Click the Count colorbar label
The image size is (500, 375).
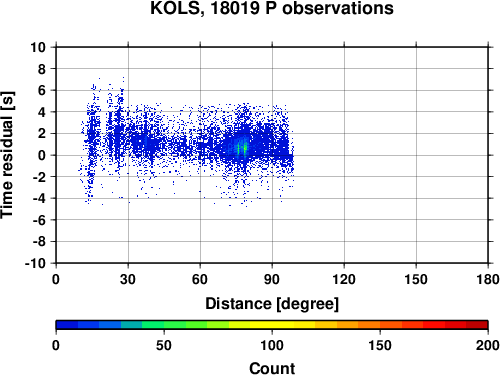tap(272, 368)
